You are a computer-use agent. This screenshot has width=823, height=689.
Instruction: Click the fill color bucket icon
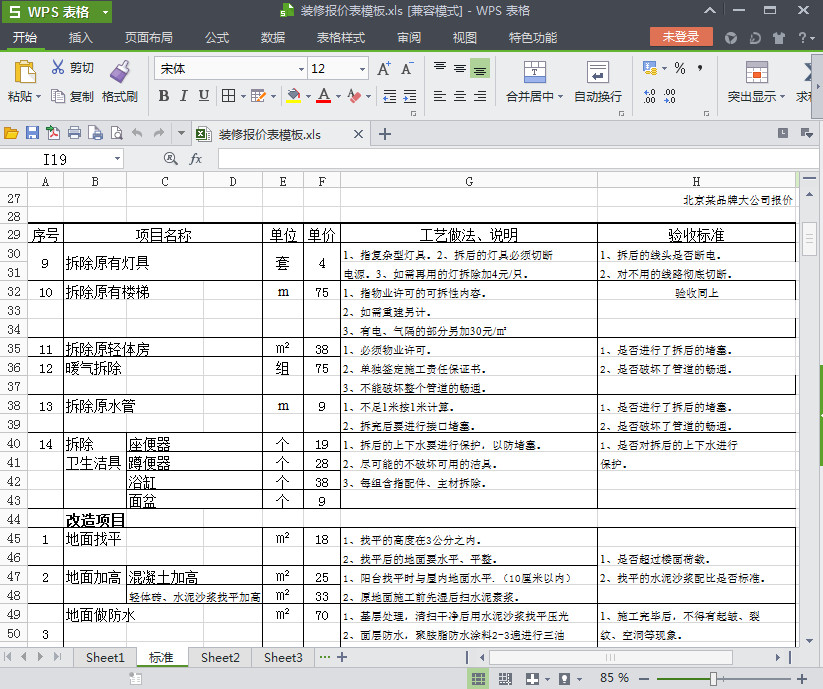(x=294, y=96)
